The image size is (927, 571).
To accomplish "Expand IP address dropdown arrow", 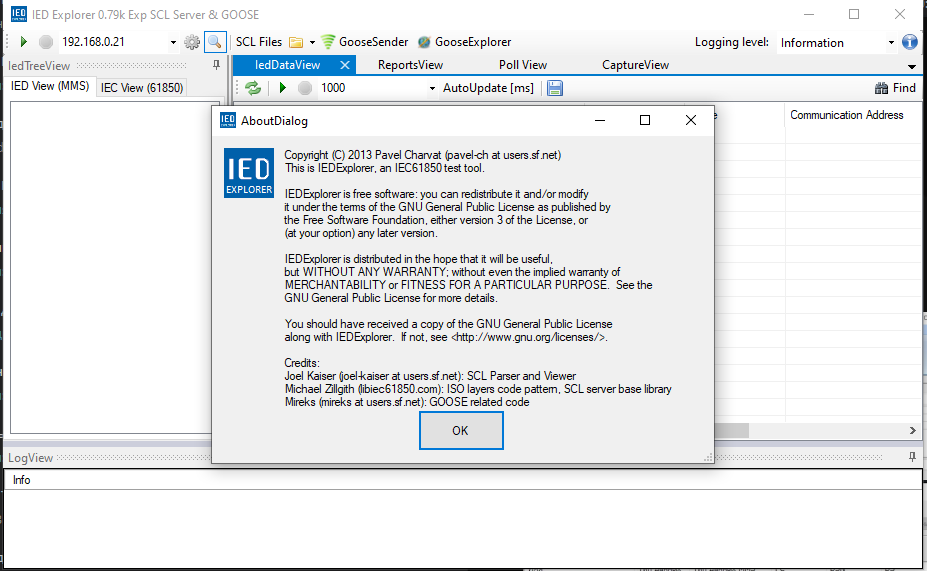I will pyautogui.click(x=173, y=43).
